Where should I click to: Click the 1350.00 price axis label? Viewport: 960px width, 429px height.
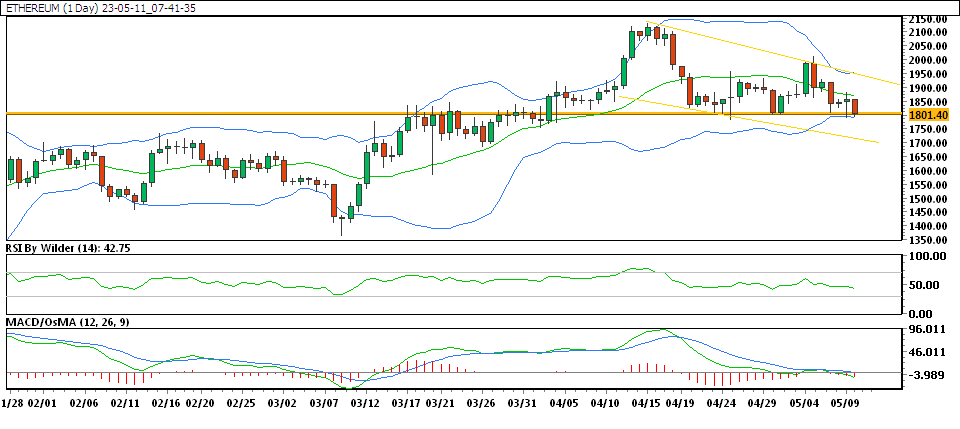pyautogui.click(x=929, y=240)
